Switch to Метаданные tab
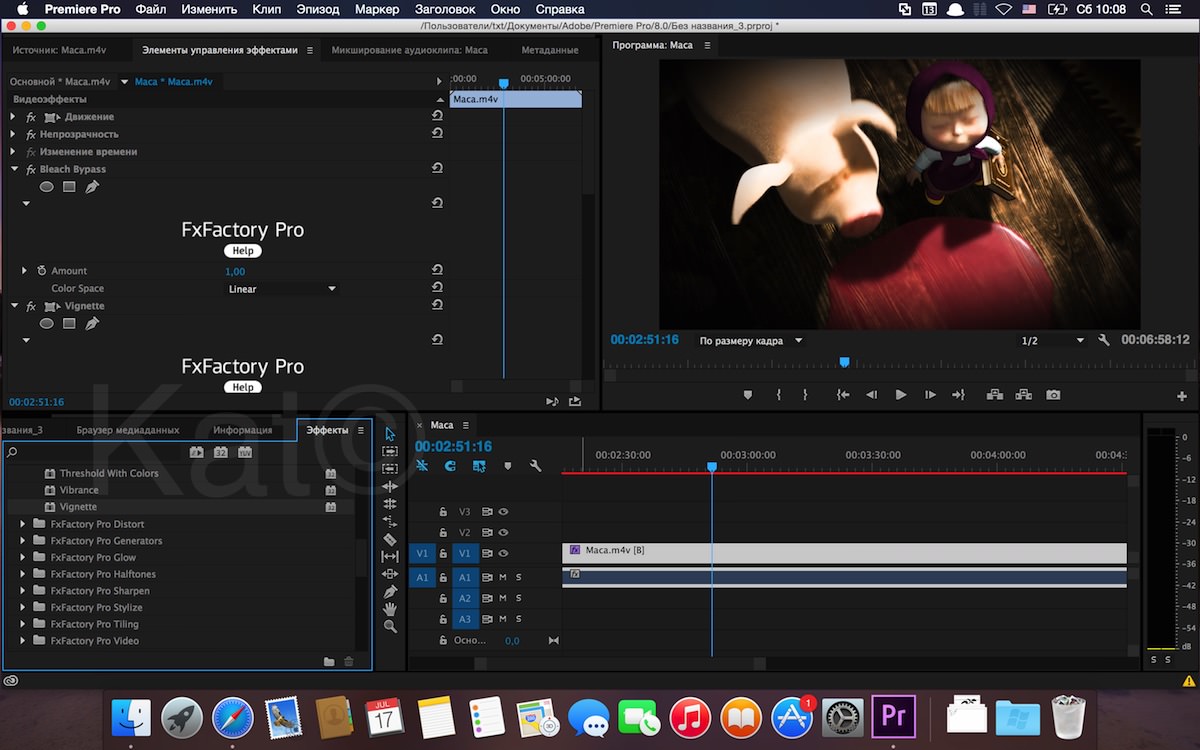 (550, 50)
